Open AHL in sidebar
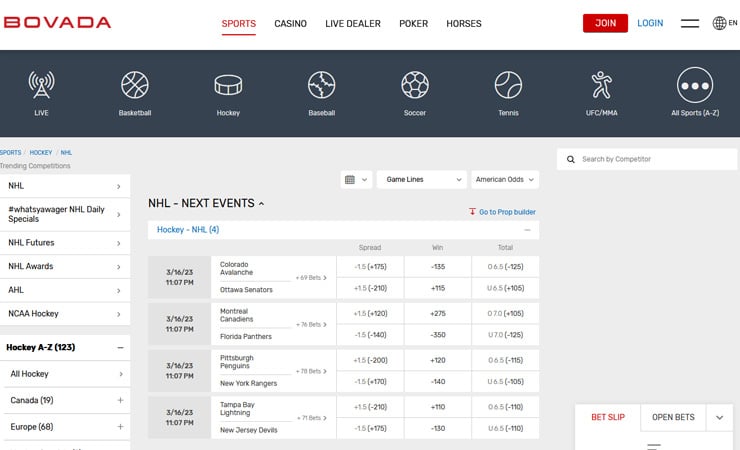Image resolution: width=740 pixels, height=450 pixels. pos(65,290)
